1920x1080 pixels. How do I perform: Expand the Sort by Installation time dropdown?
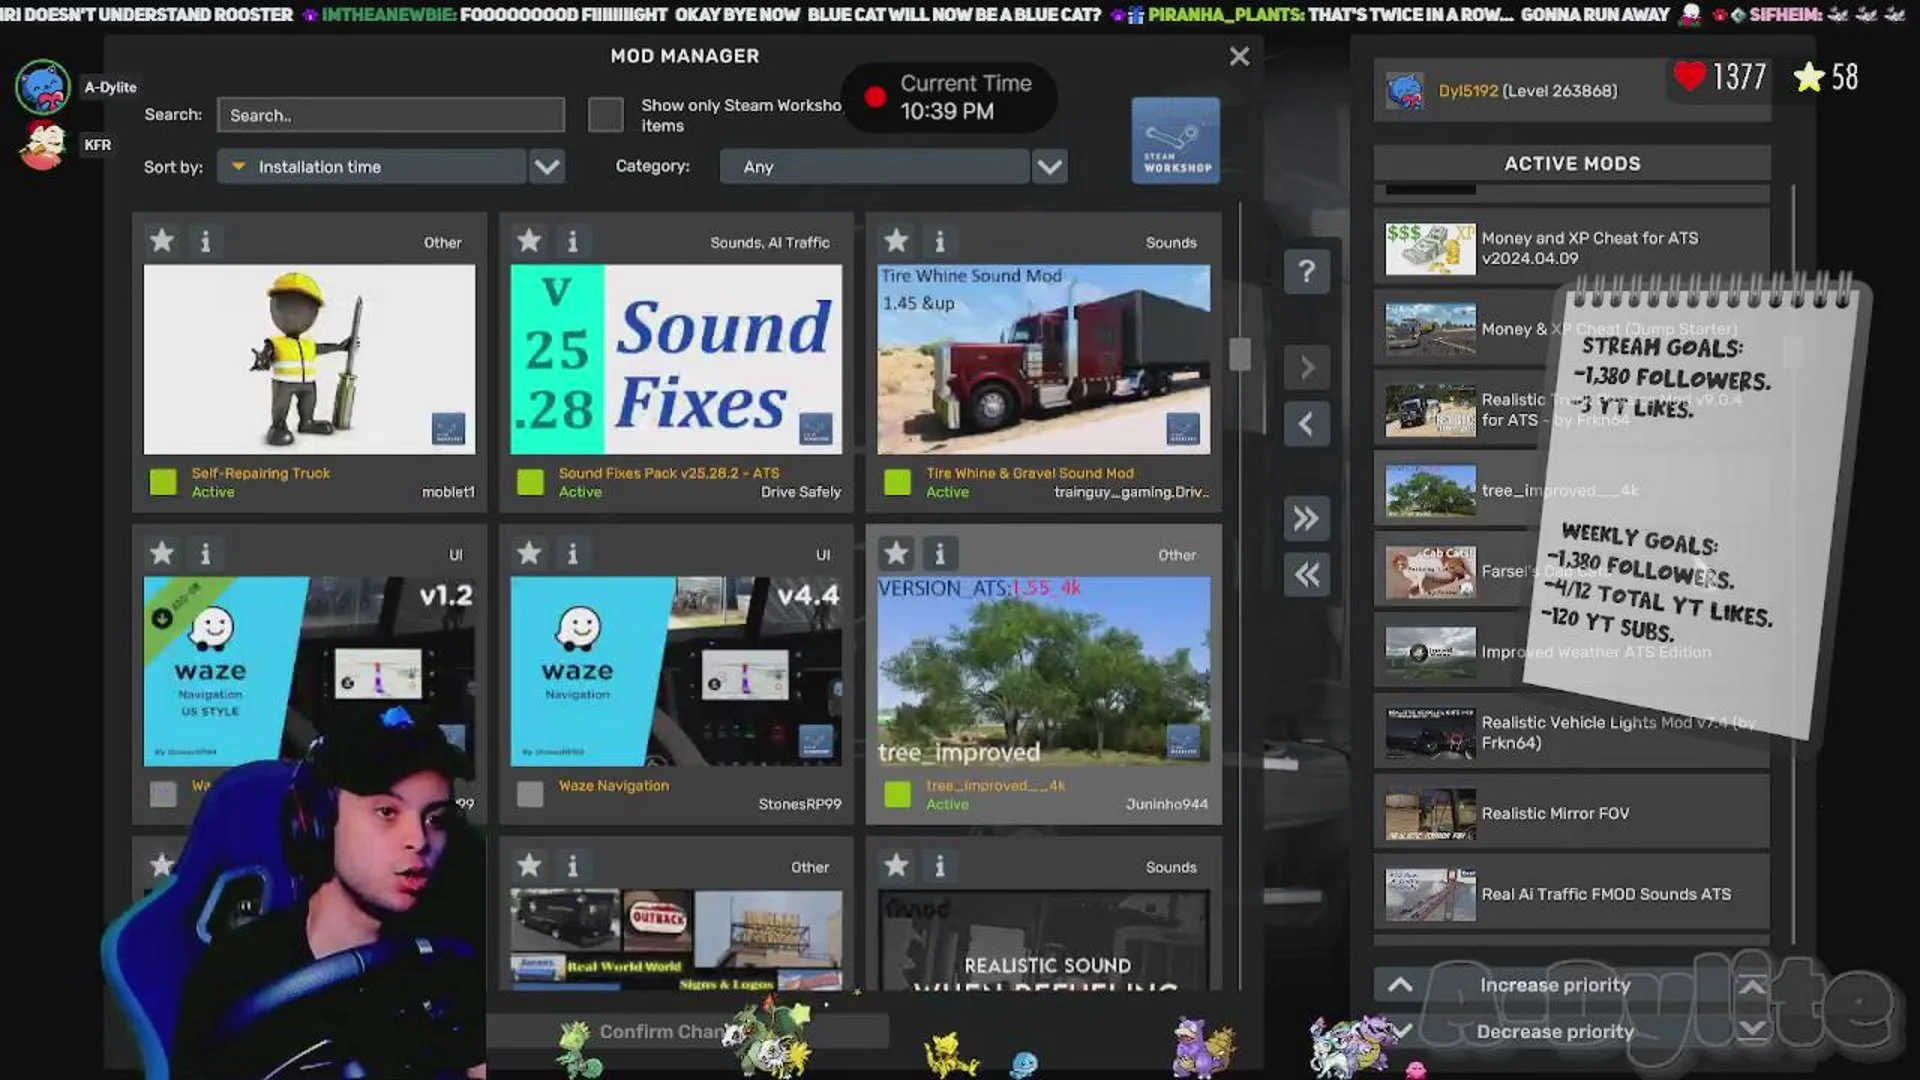pos(546,167)
